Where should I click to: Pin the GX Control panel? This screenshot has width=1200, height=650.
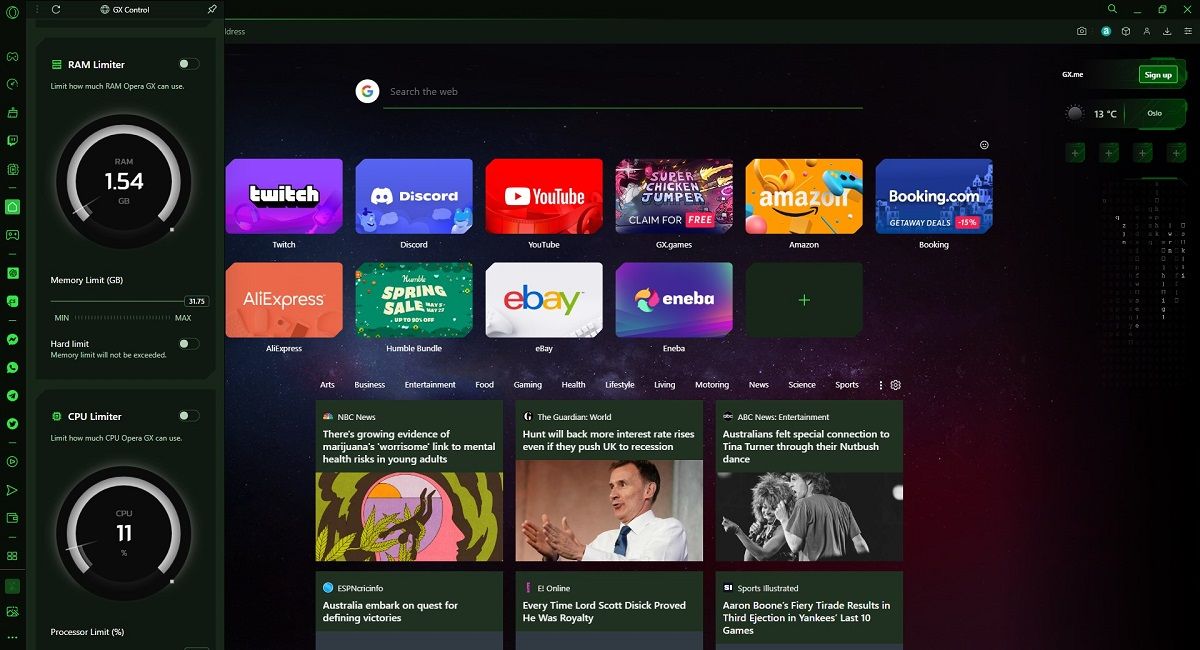(211, 9)
